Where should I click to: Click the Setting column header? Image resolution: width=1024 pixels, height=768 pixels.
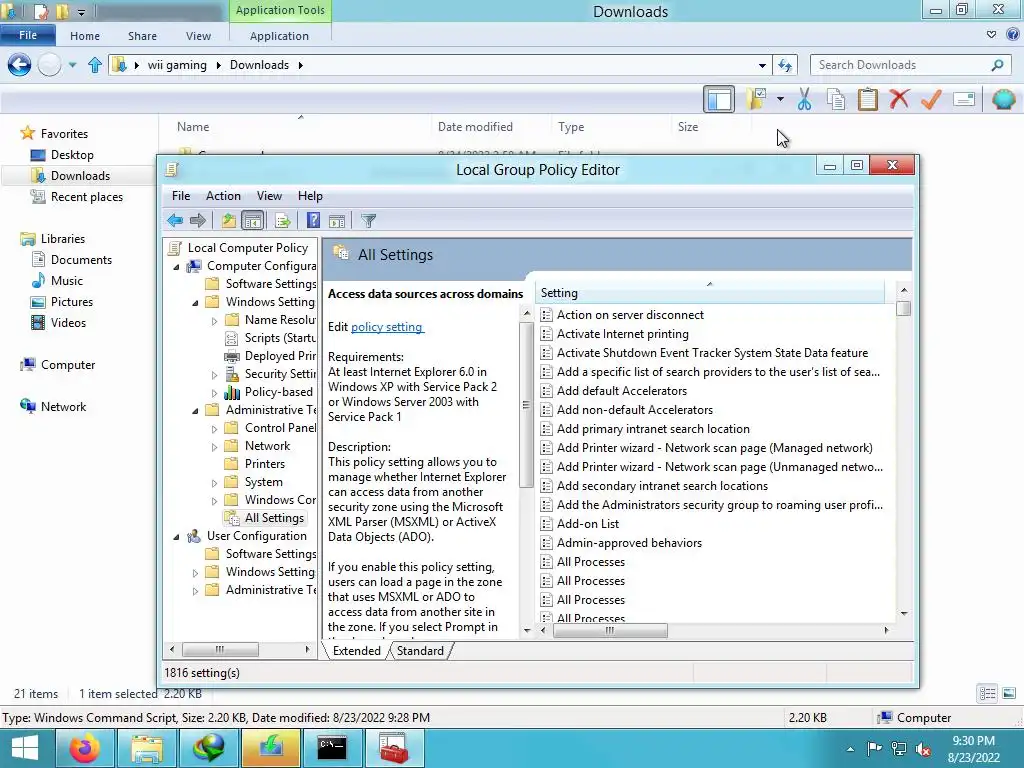[709, 293]
